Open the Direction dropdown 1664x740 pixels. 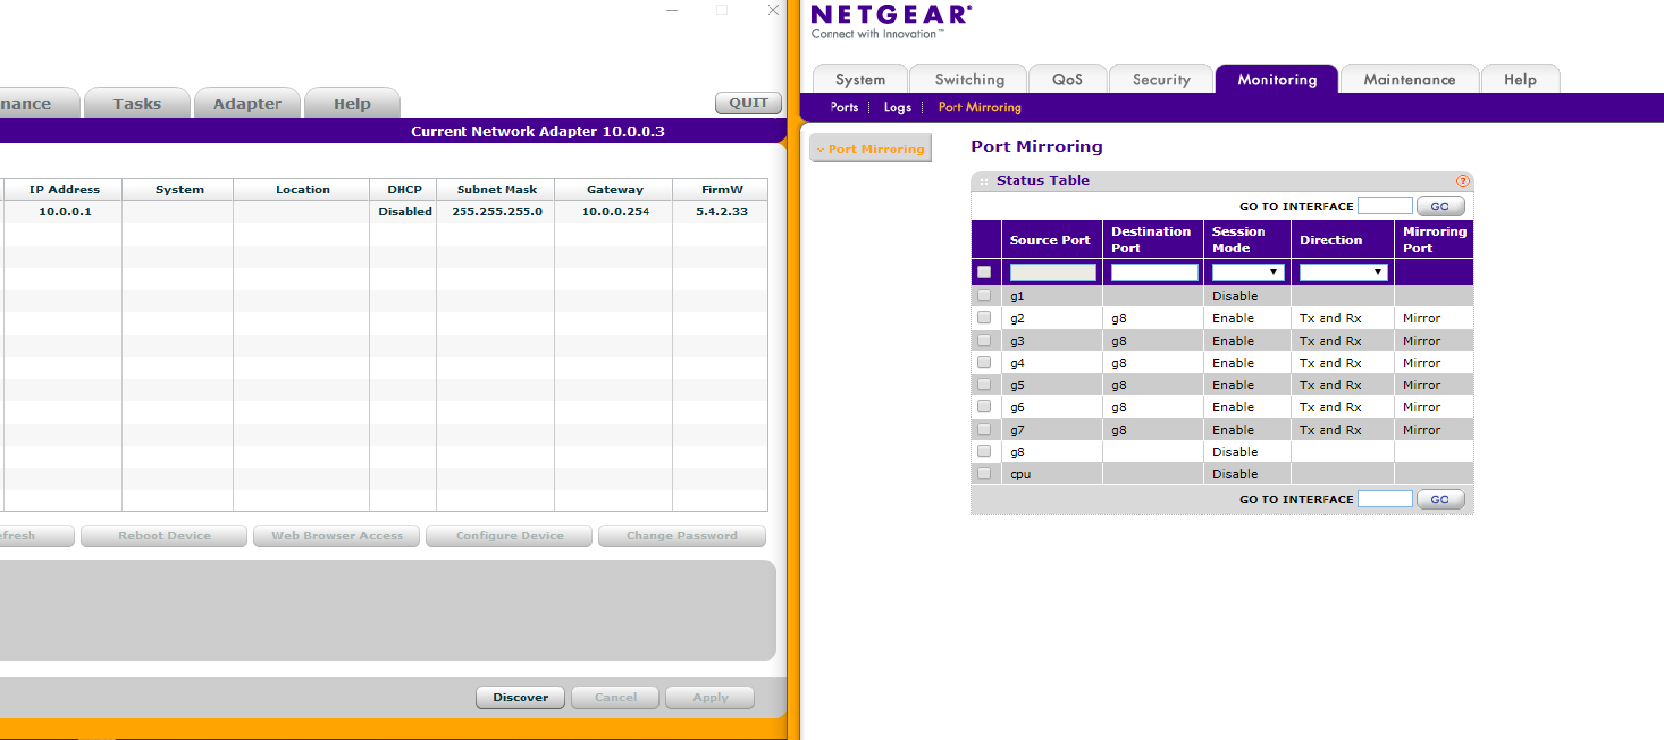pyautogui.click(x=1343, y=272)
